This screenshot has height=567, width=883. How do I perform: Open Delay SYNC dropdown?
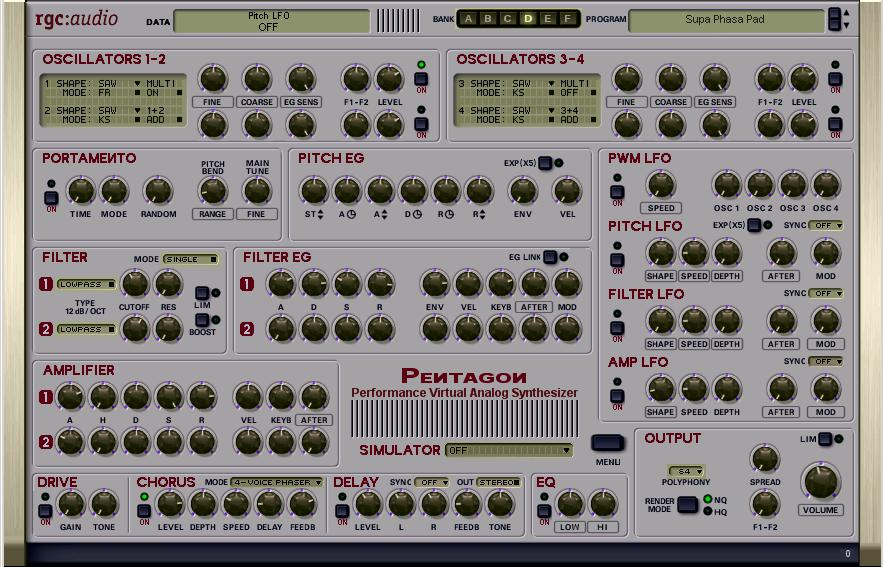pyautogui.click(x=432, y=482)
